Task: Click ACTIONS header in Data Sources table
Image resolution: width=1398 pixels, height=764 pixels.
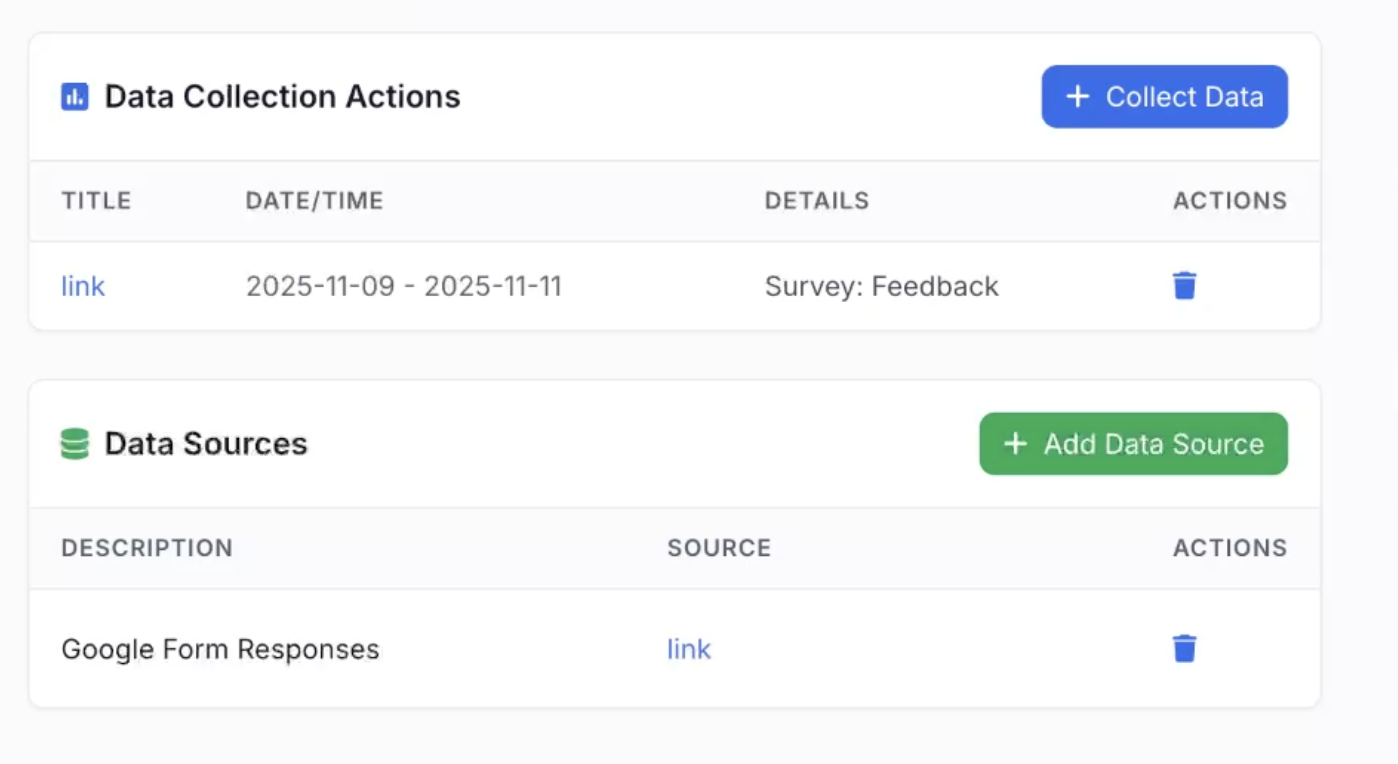Action: point(1229,548)
